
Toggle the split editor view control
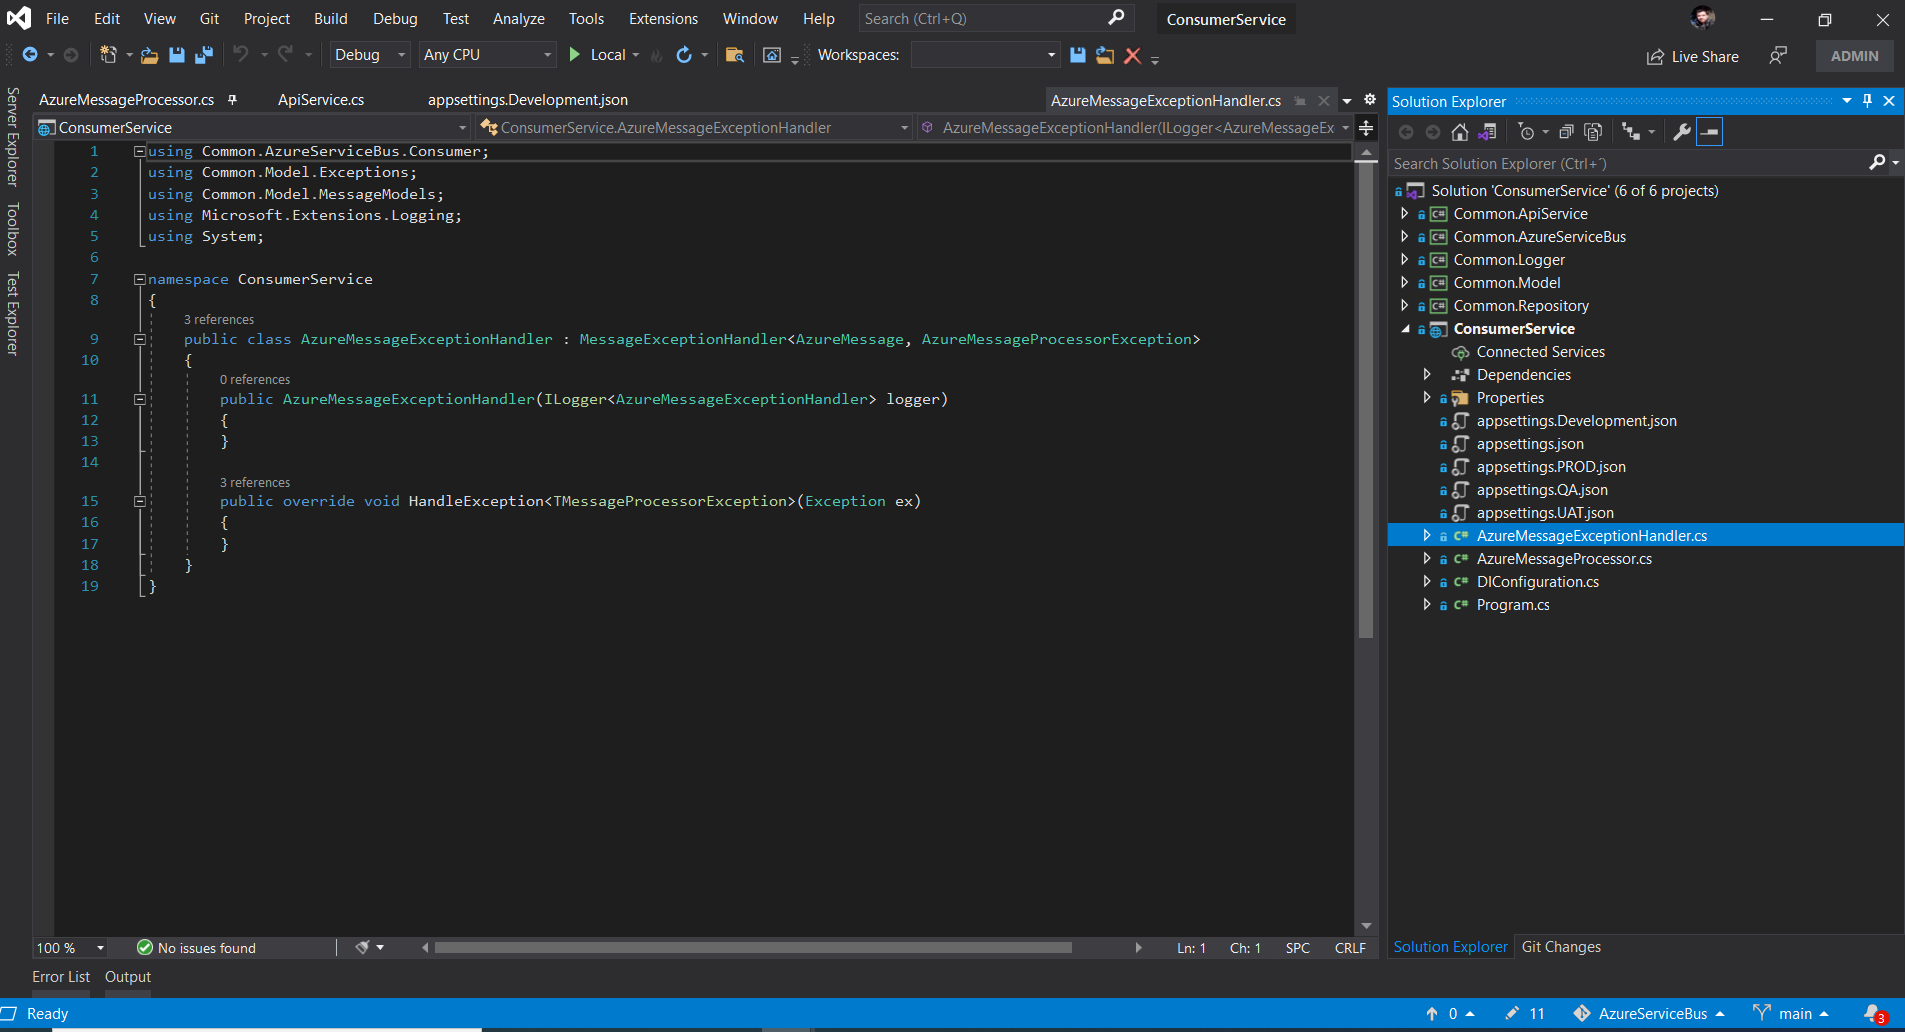1366,128
